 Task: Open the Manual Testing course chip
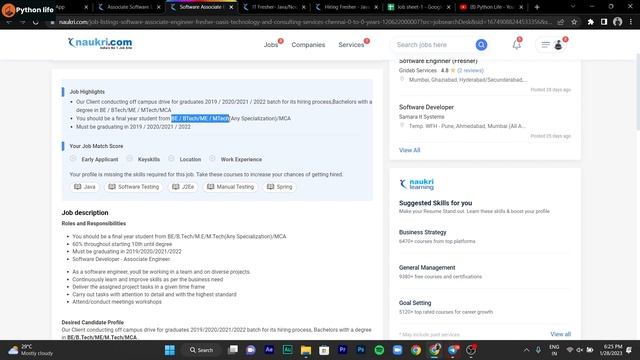click(x=231, y=187)
